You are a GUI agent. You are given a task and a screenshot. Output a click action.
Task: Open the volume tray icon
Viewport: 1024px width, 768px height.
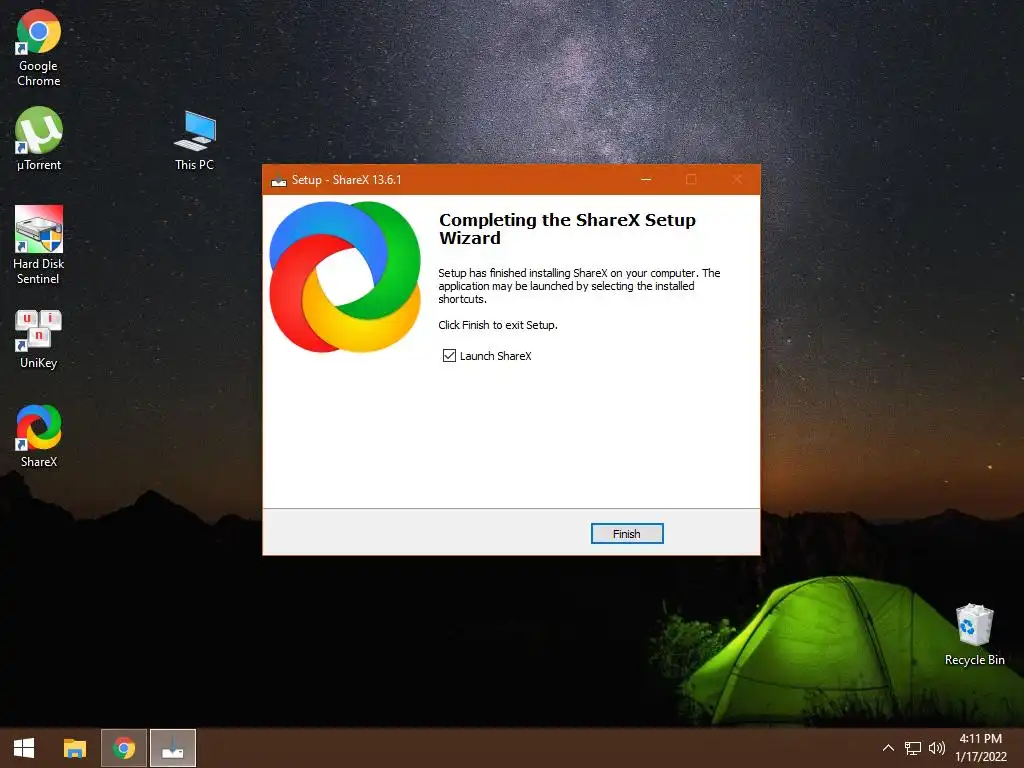pyautogui.click(x=936, y=748)
